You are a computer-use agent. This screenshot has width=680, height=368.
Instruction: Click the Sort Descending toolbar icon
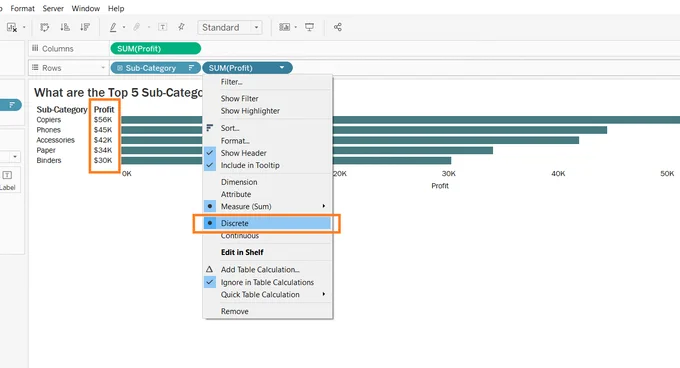click(x=85, y=27)
